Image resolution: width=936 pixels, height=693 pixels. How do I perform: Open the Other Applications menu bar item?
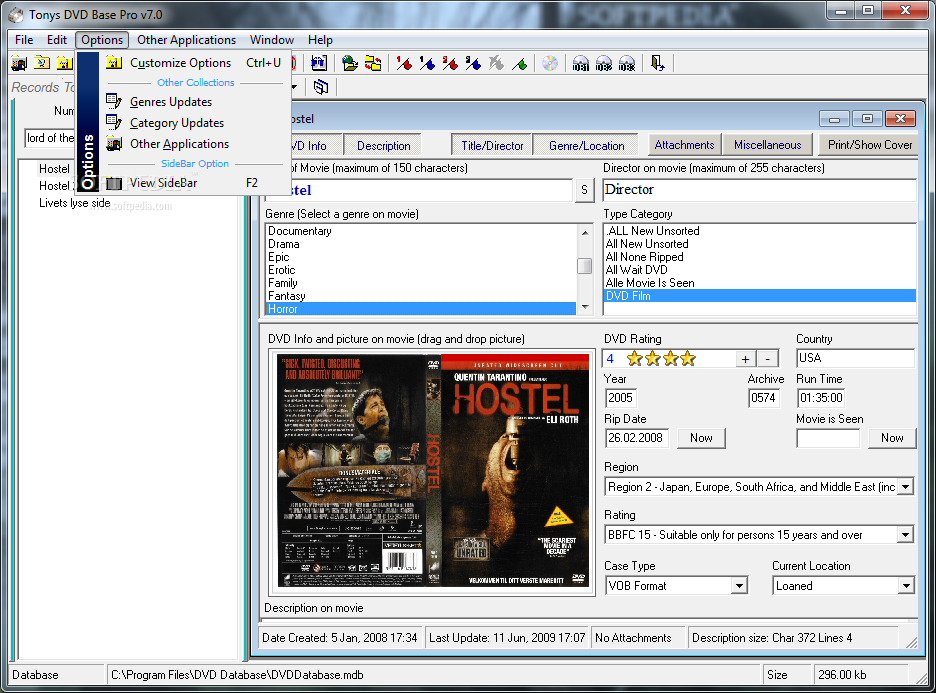click(186, 40)
